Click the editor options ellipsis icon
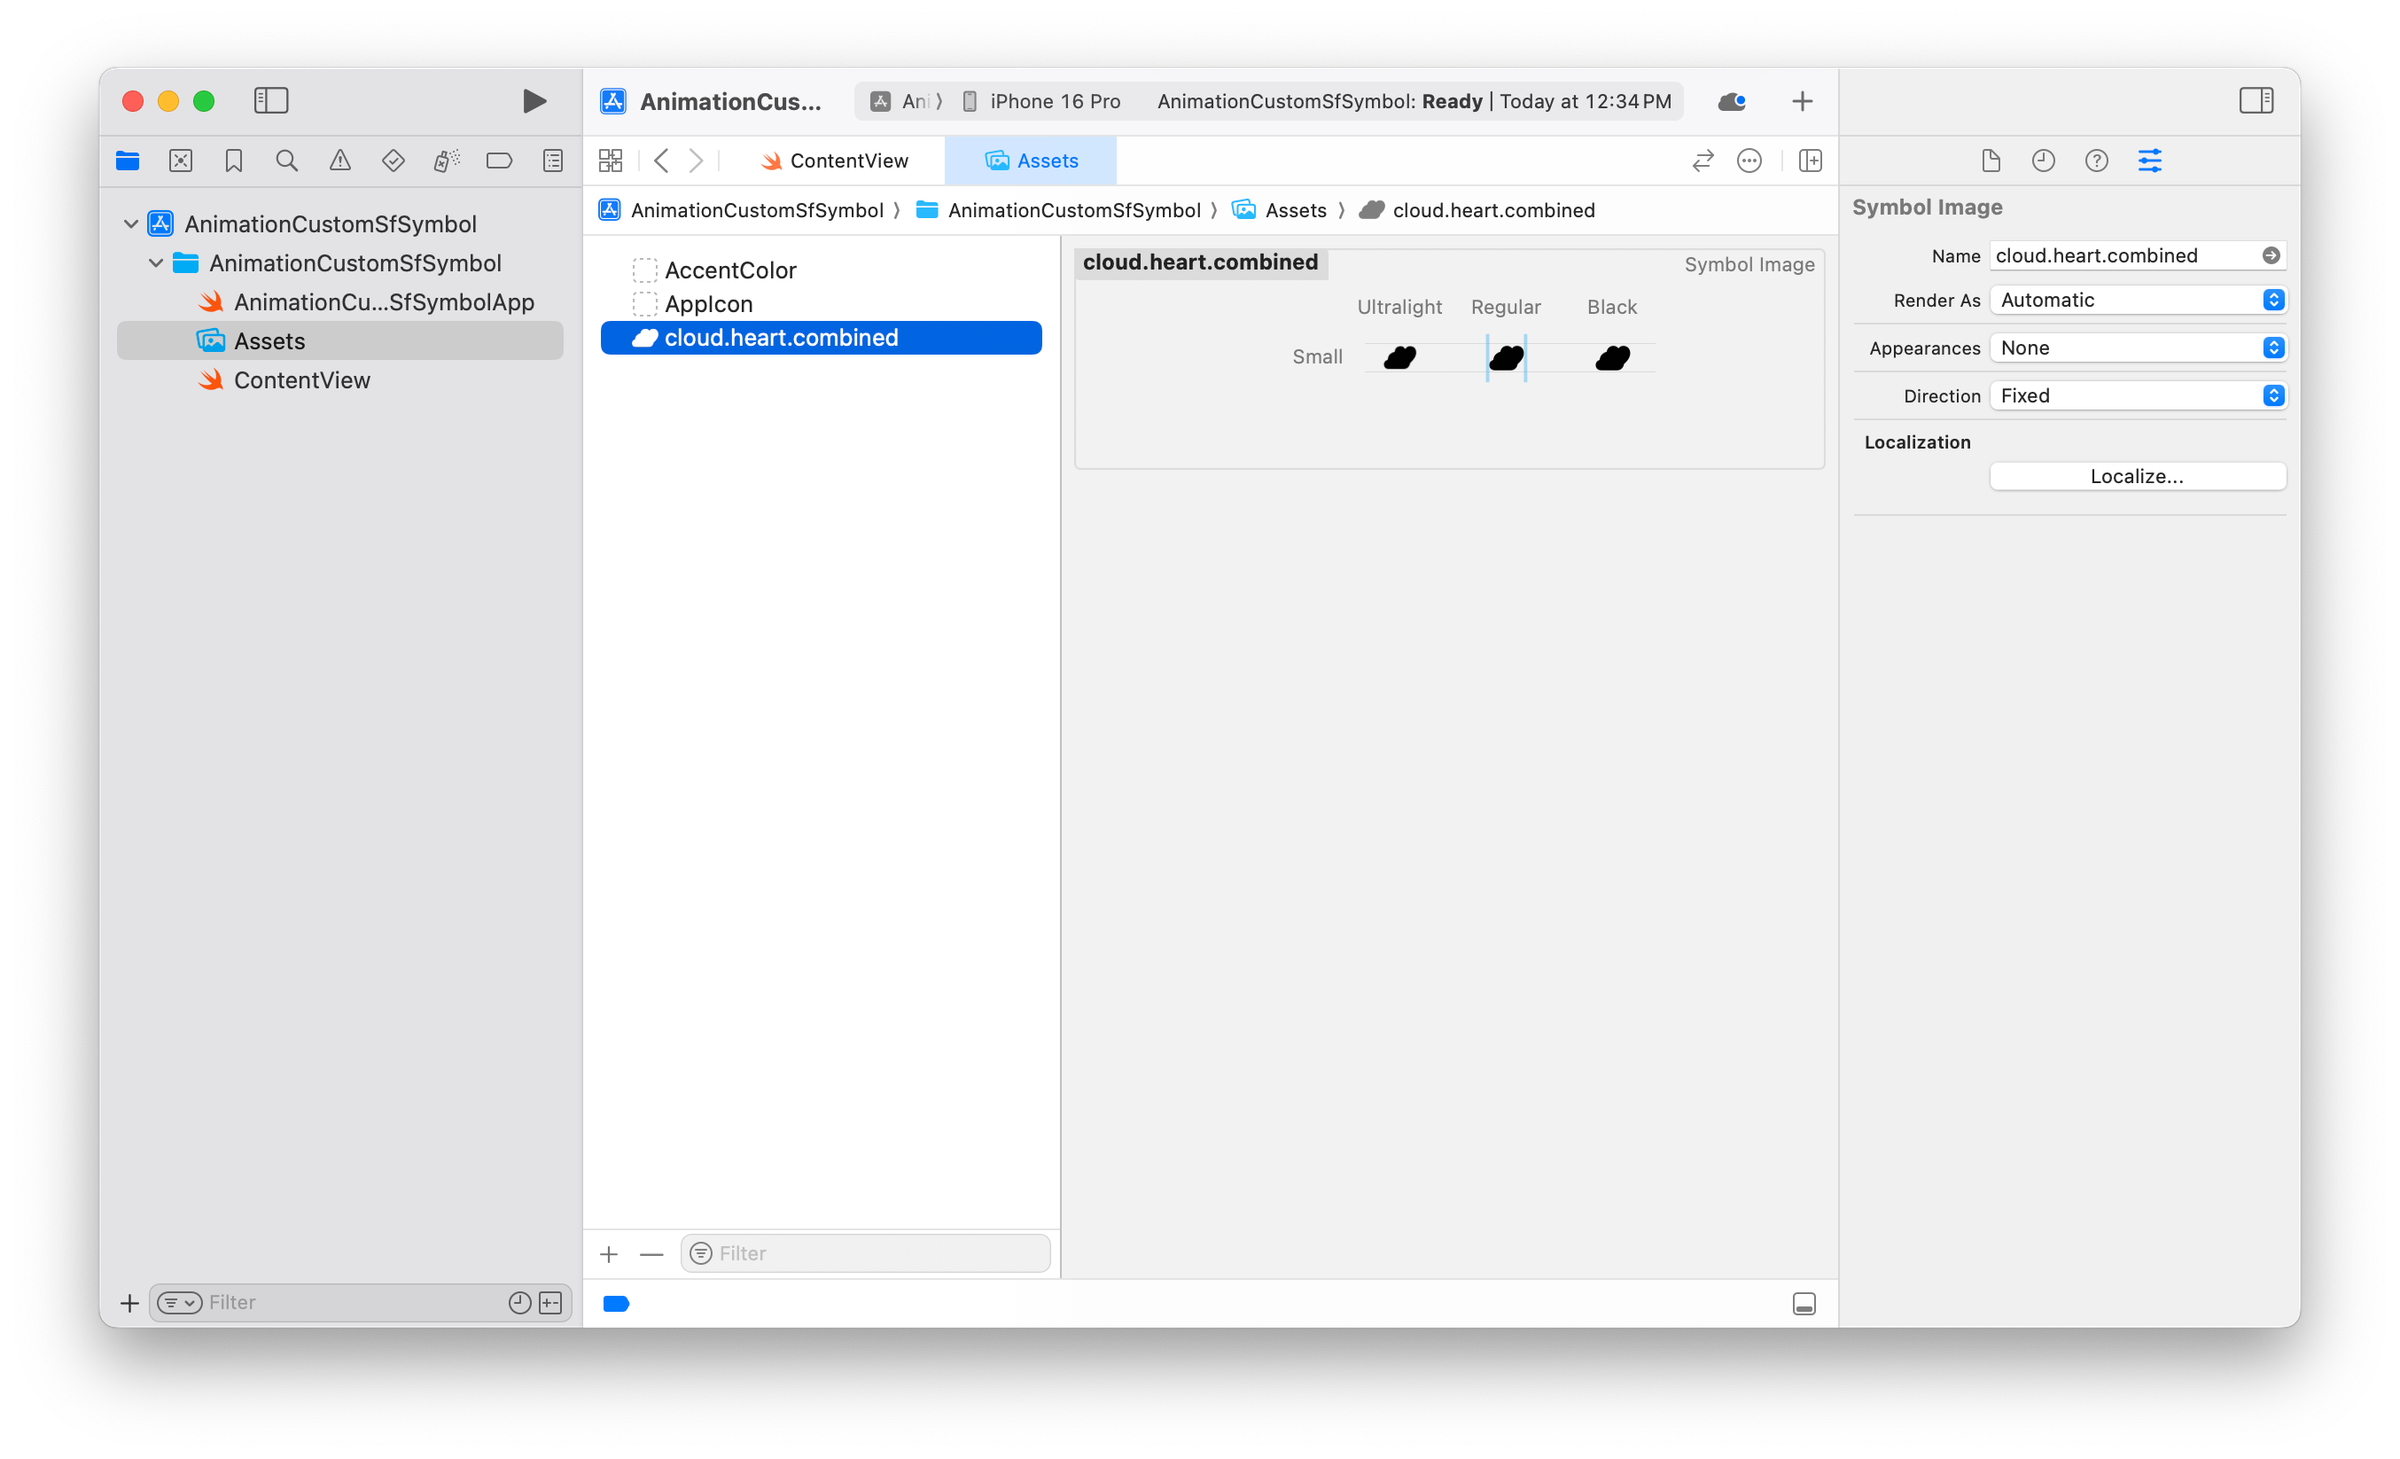Screen dimensions: 2400x1459 pyautogui.click(x=1750, y=160)
